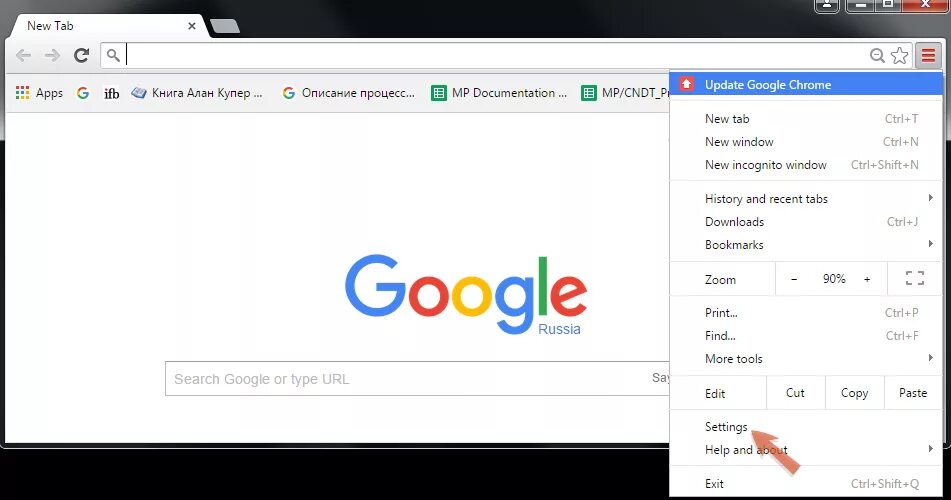
Task: Click the search icon in the omnibox
Action: 113,55
